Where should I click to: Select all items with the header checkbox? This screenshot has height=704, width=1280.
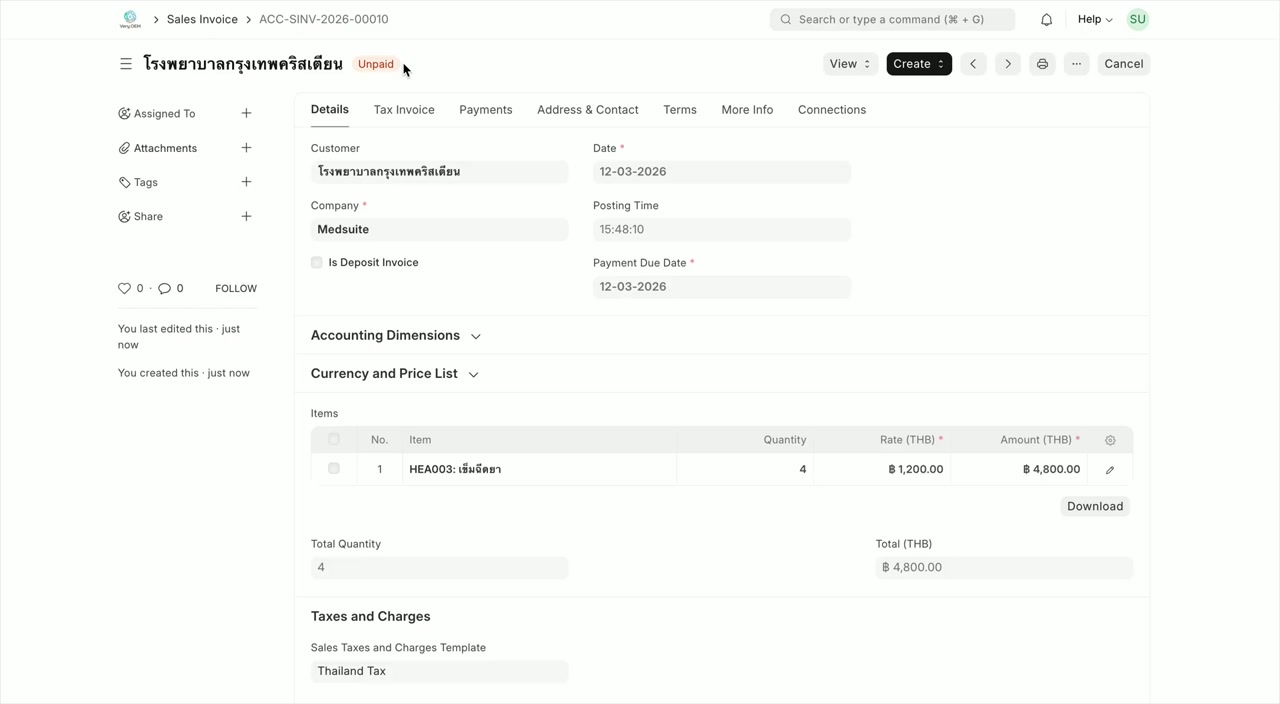point(333,439)
